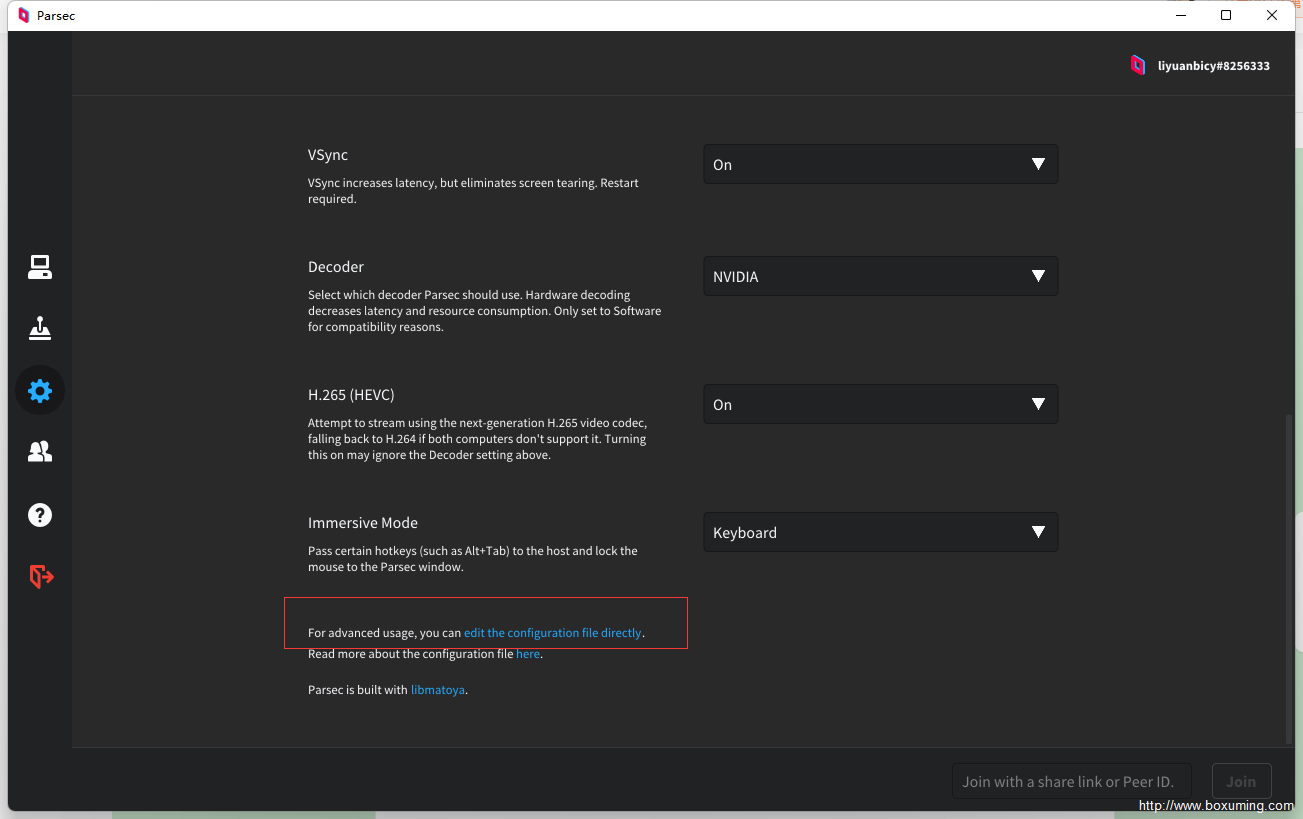1303x819 pixels.
Task: Click the Parsec logo beside username
Action: pos(1138,65)
